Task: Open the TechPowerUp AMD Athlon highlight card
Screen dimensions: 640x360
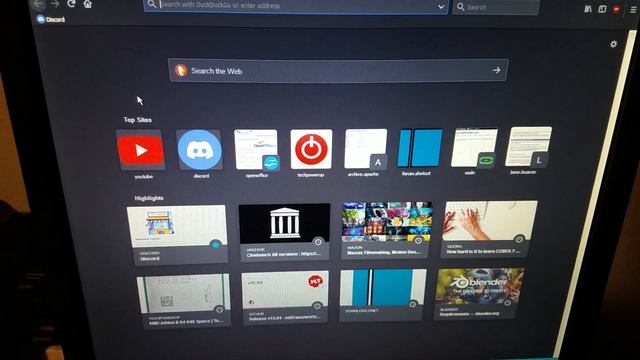Action: pyautogui.click(x=184, y=300)
